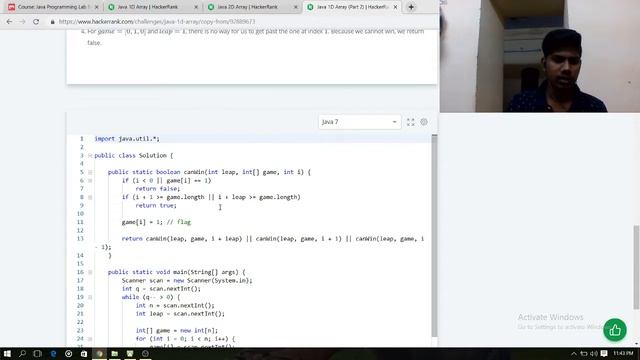Launch Edge browser from the taskbar
The width and height of the screenshot is (640, 360).
click(53, 353)
